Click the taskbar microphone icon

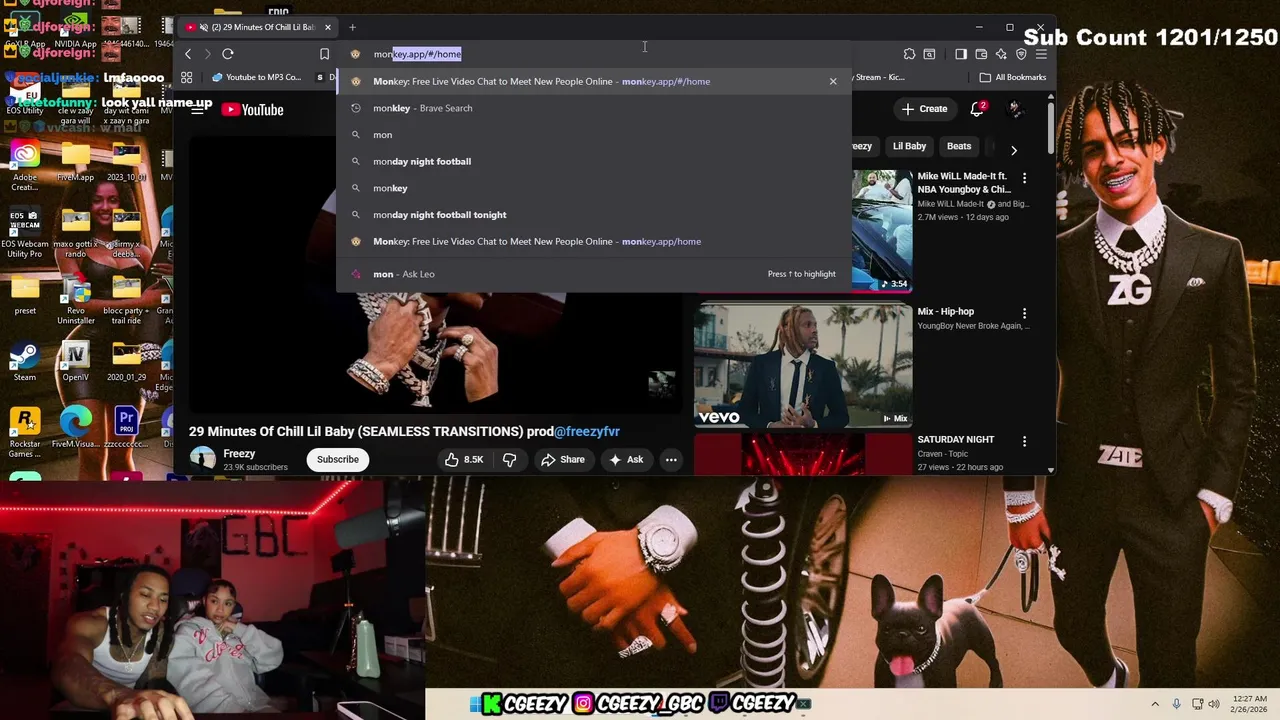pos(1177,704)
